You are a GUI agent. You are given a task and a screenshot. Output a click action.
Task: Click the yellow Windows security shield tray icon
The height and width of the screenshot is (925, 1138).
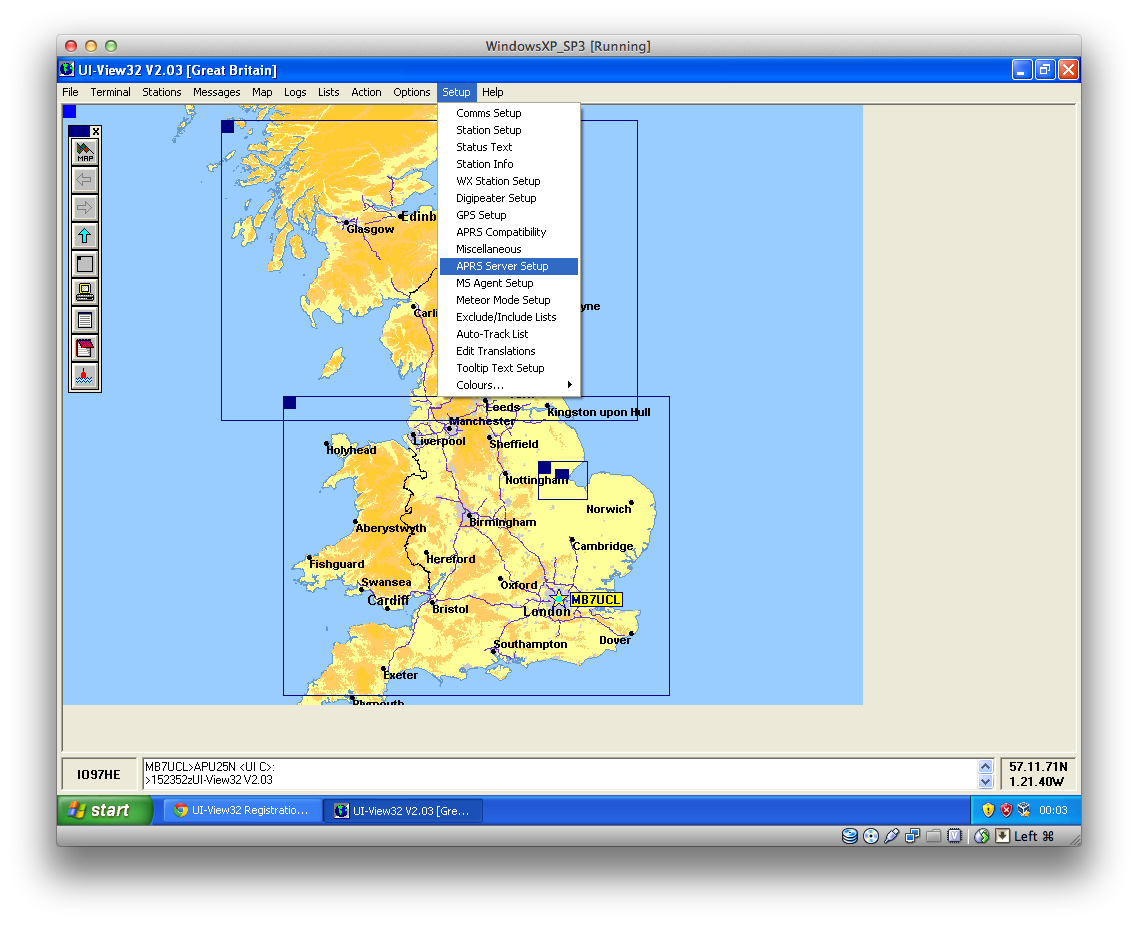click(988, 810)
